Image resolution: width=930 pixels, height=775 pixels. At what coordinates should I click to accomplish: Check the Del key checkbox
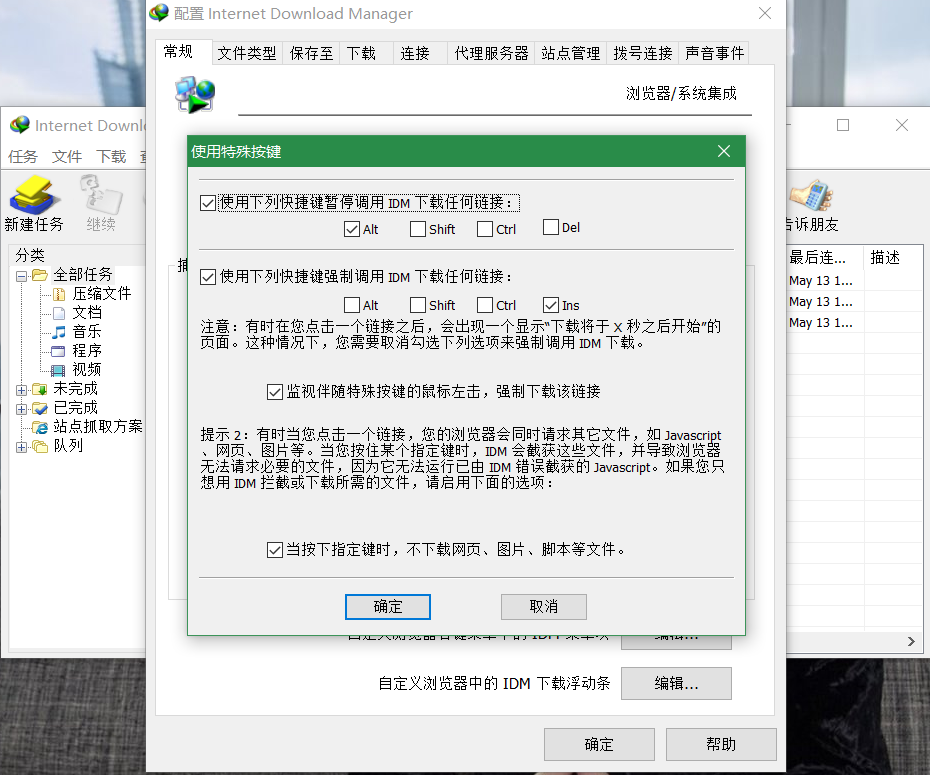551,227
